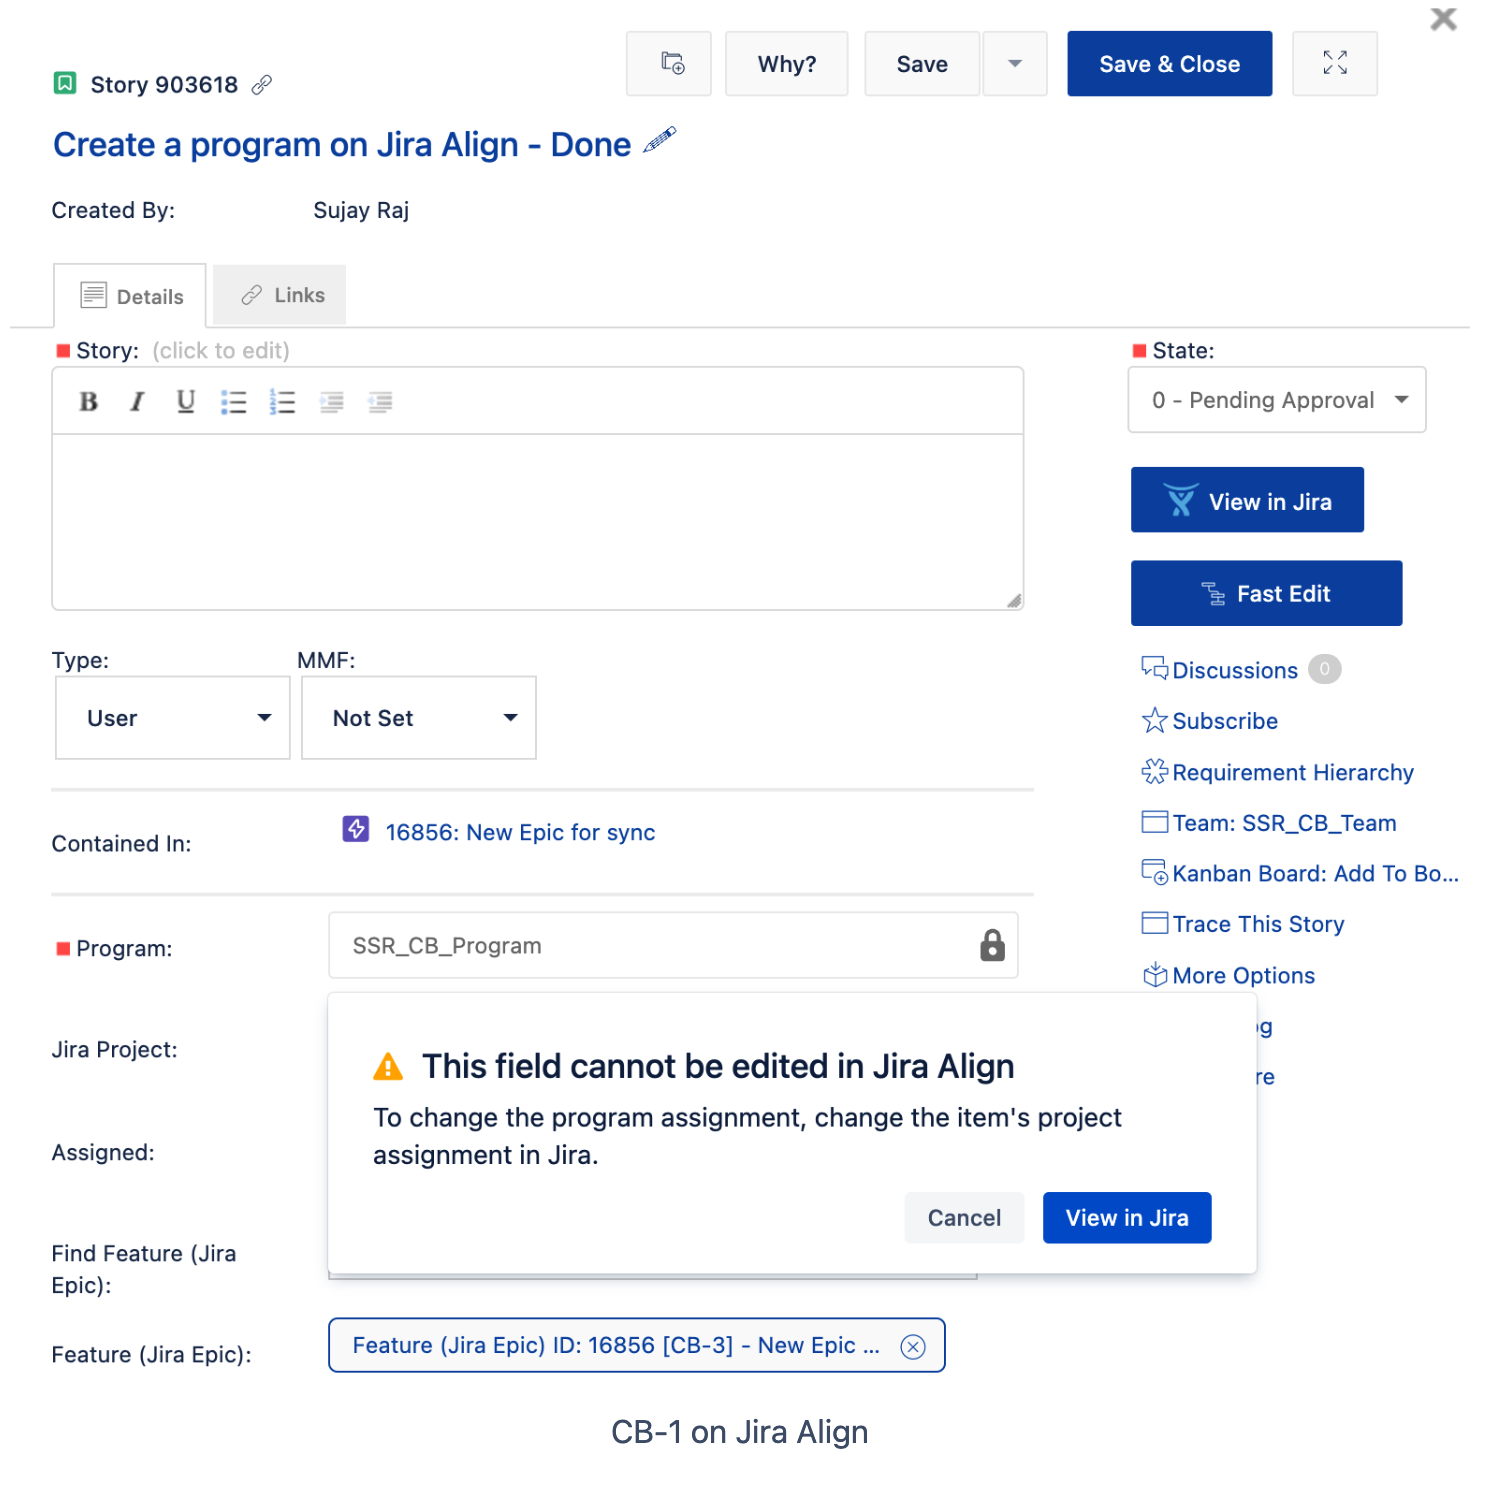Close the story dialog with X
The width and height of the screenshot is (1488, 1486).
1443,19
